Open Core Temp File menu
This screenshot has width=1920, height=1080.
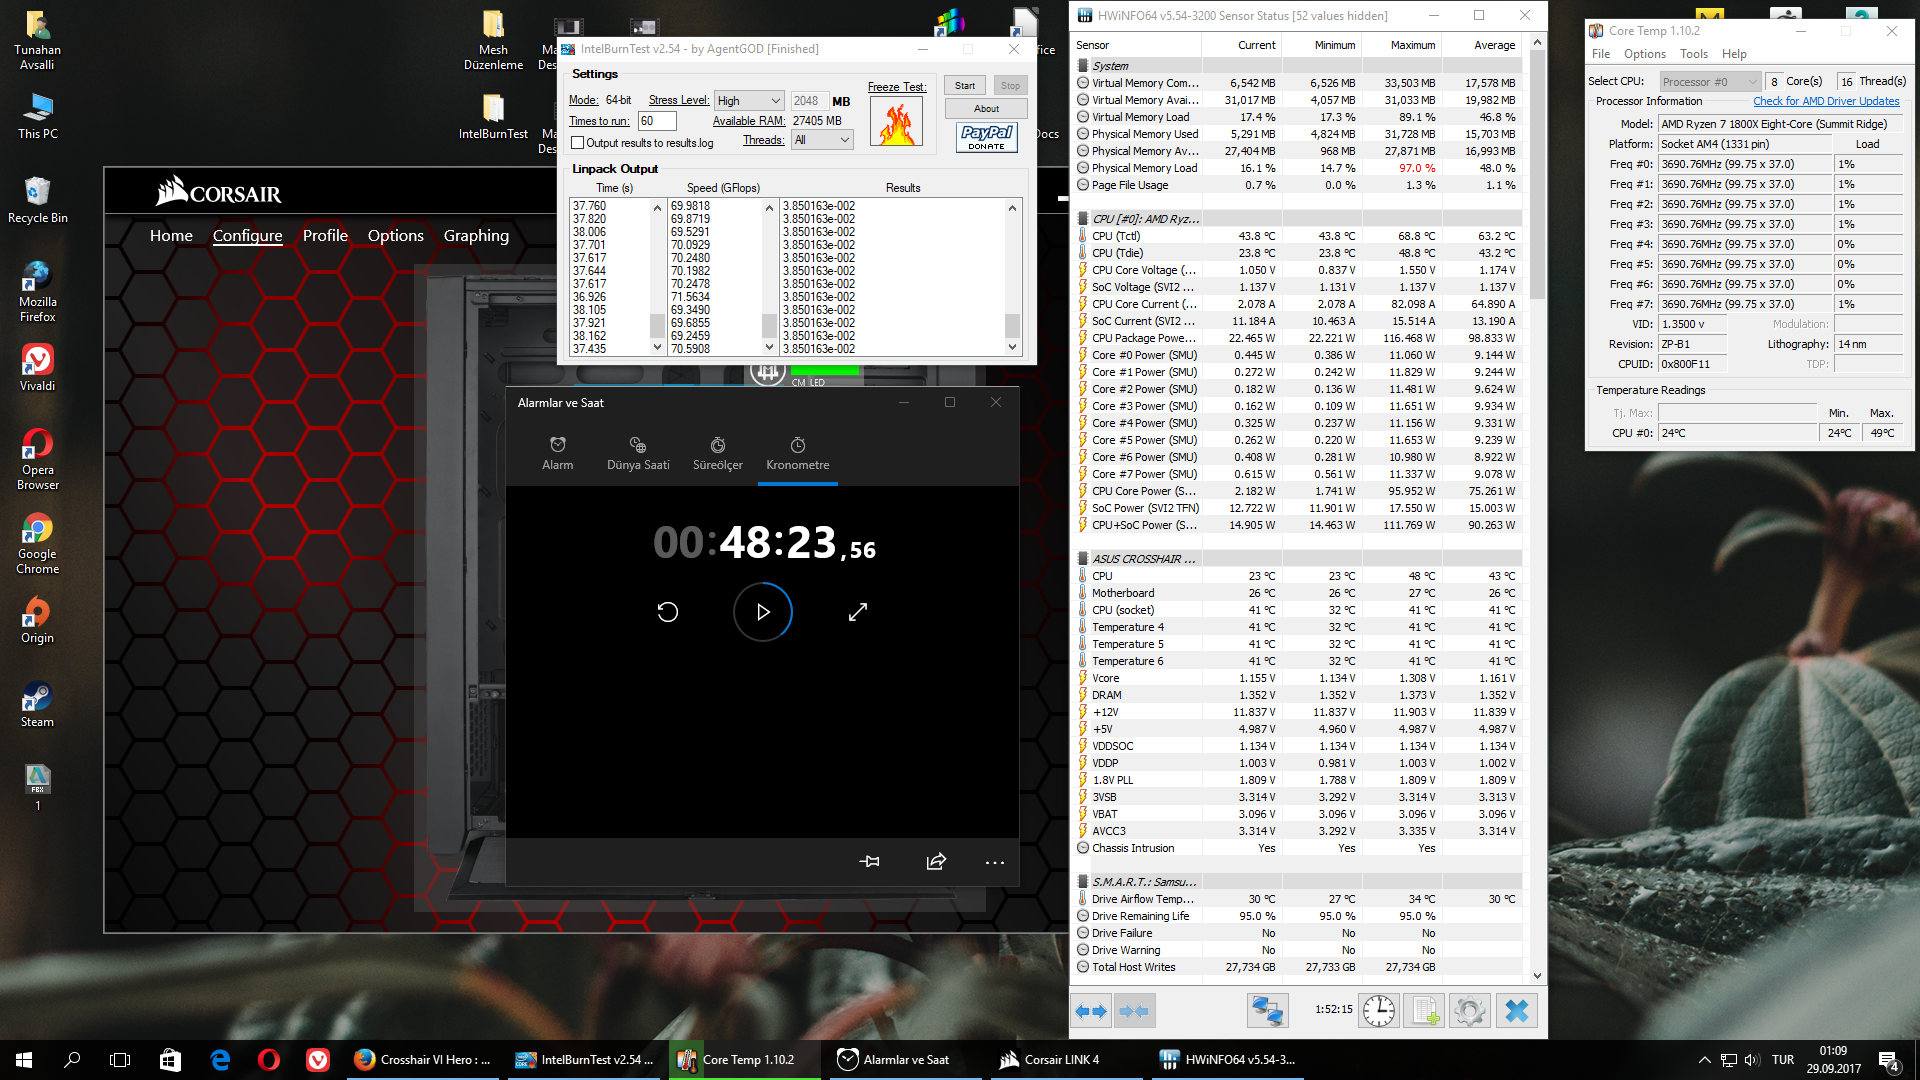(1601, 54)
